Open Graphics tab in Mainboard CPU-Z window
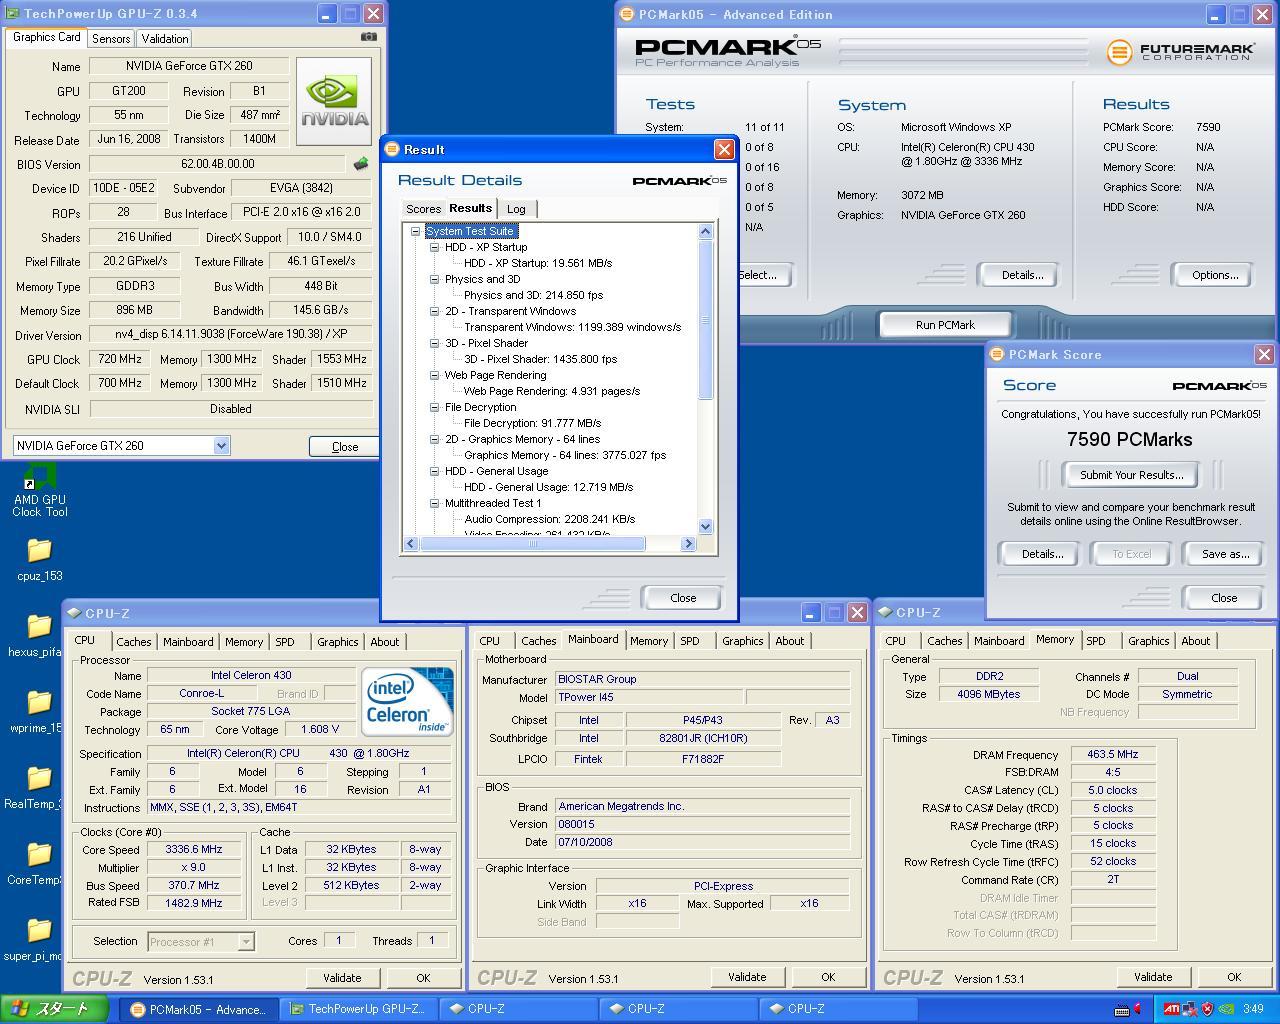The image size is (1280, 1024). click(x=742, y=641)
